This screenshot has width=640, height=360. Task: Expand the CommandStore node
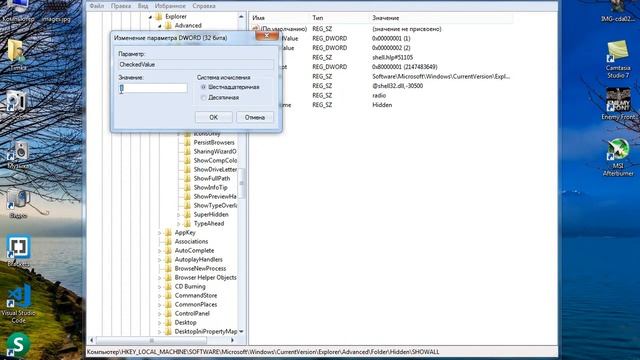coord(160,296)
